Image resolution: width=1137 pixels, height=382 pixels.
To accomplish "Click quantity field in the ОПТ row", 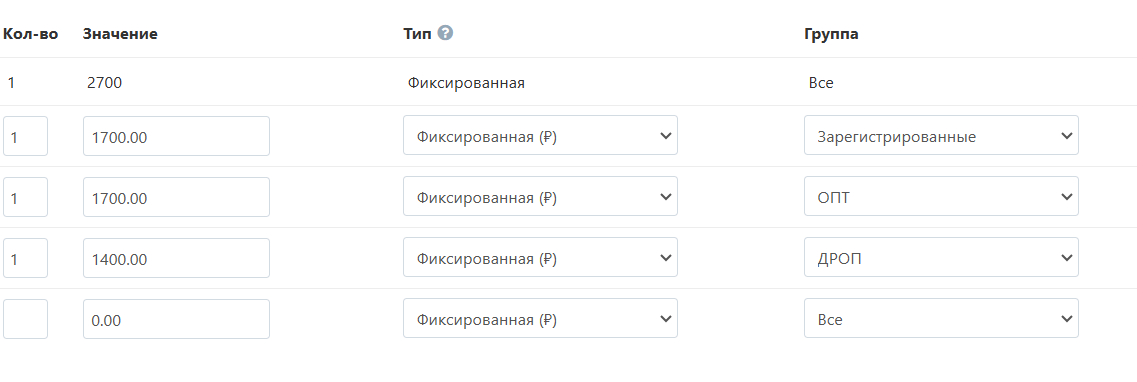I will [25, 197].
